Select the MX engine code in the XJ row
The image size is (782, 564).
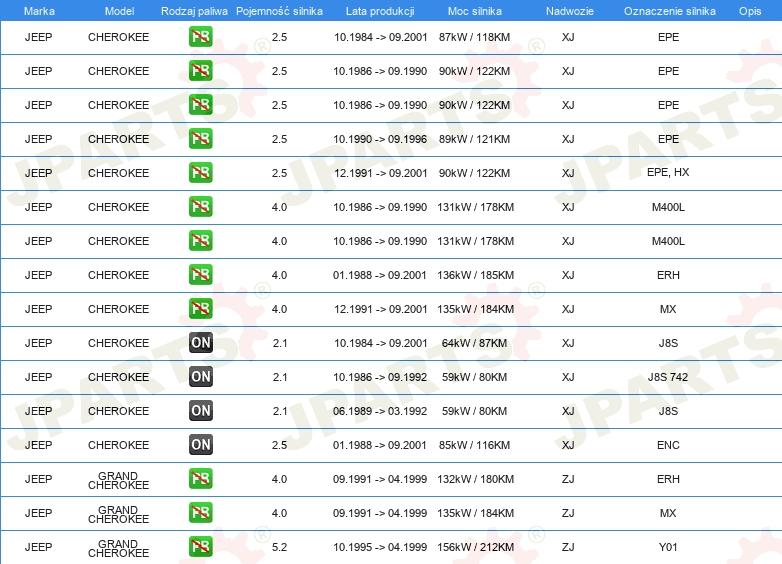point(668,309)
